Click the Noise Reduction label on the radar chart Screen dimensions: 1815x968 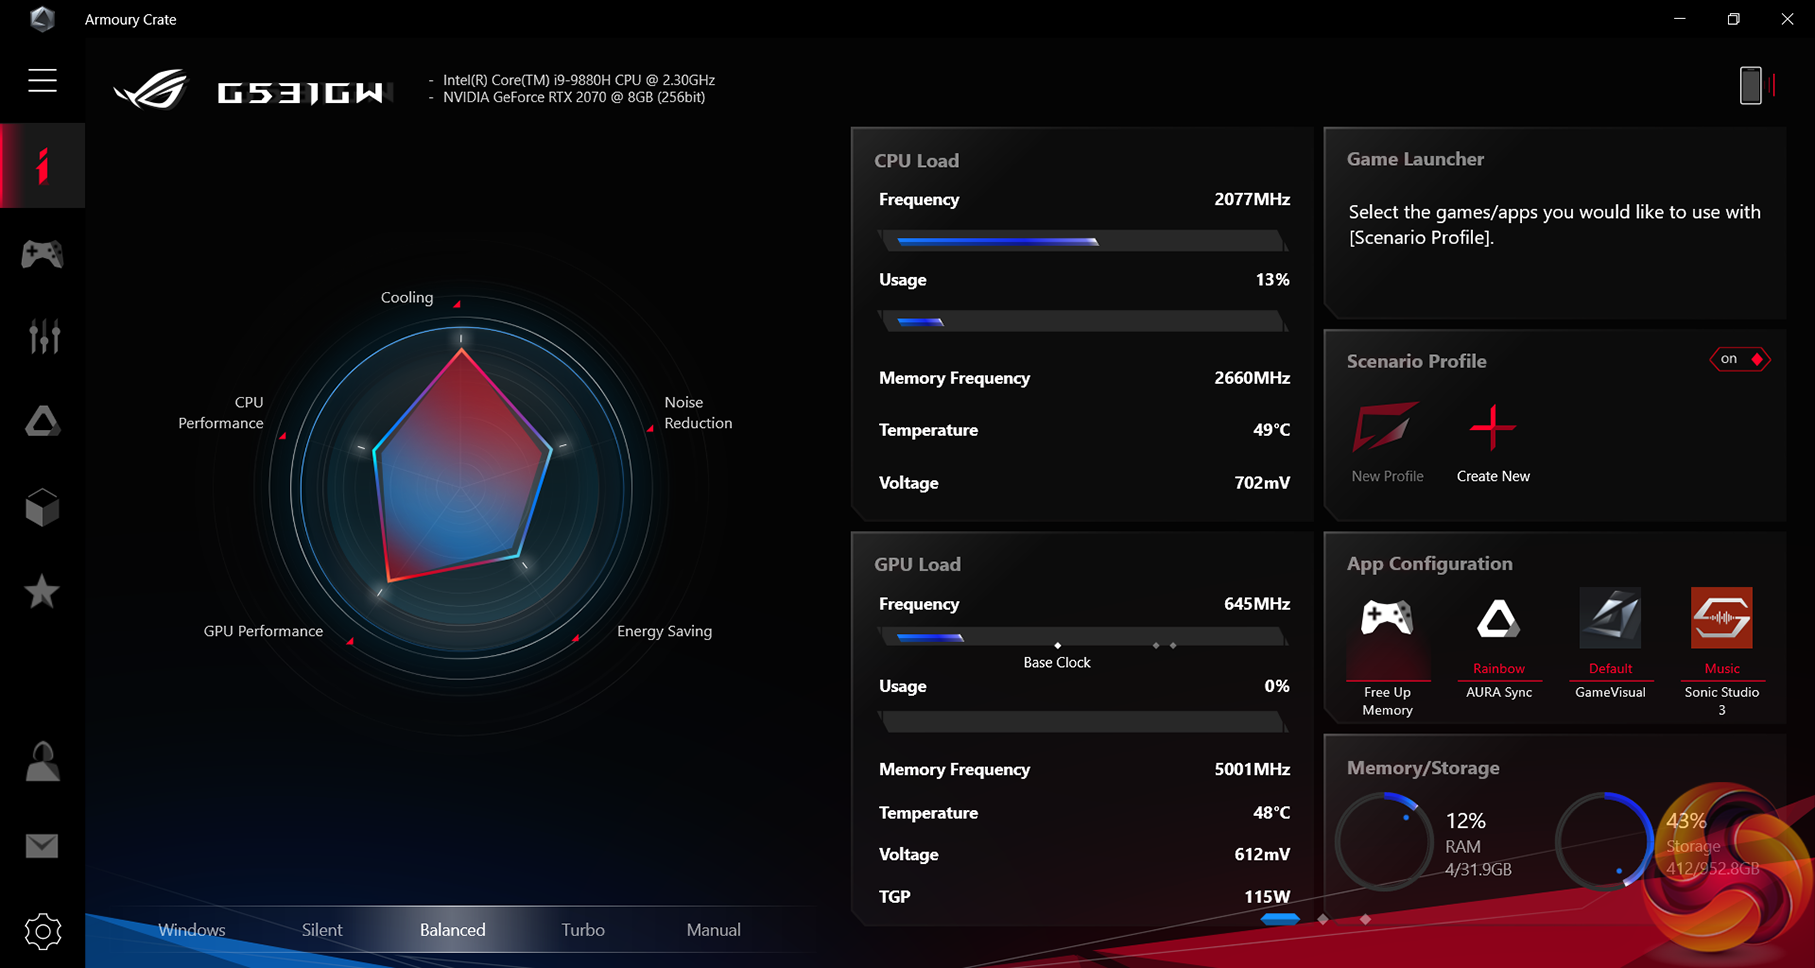698,413
